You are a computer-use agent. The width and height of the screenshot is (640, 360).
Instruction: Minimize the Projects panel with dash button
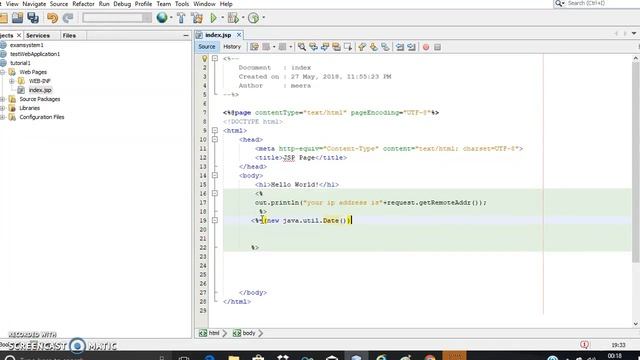pos(186,36)
